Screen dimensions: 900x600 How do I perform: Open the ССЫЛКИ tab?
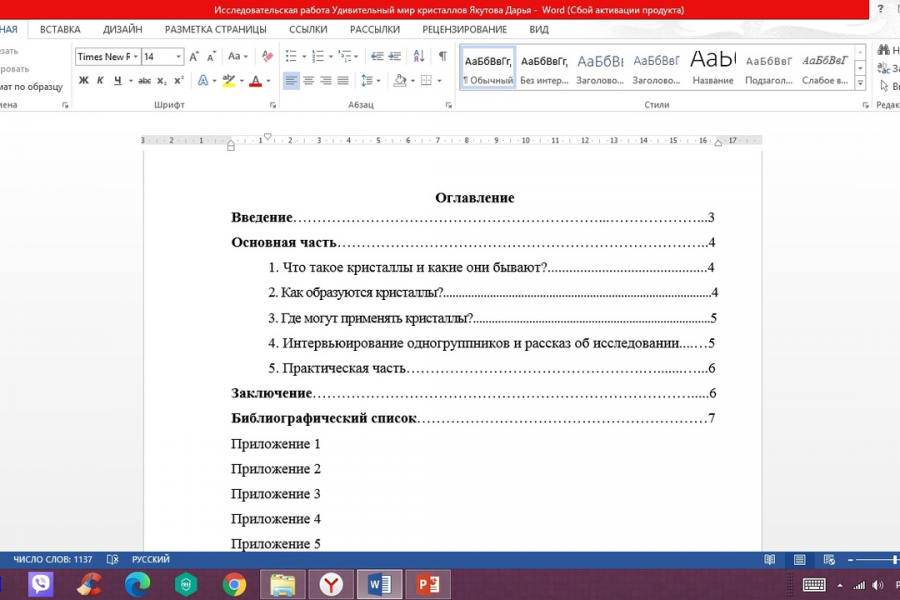[x=308, y=29]
